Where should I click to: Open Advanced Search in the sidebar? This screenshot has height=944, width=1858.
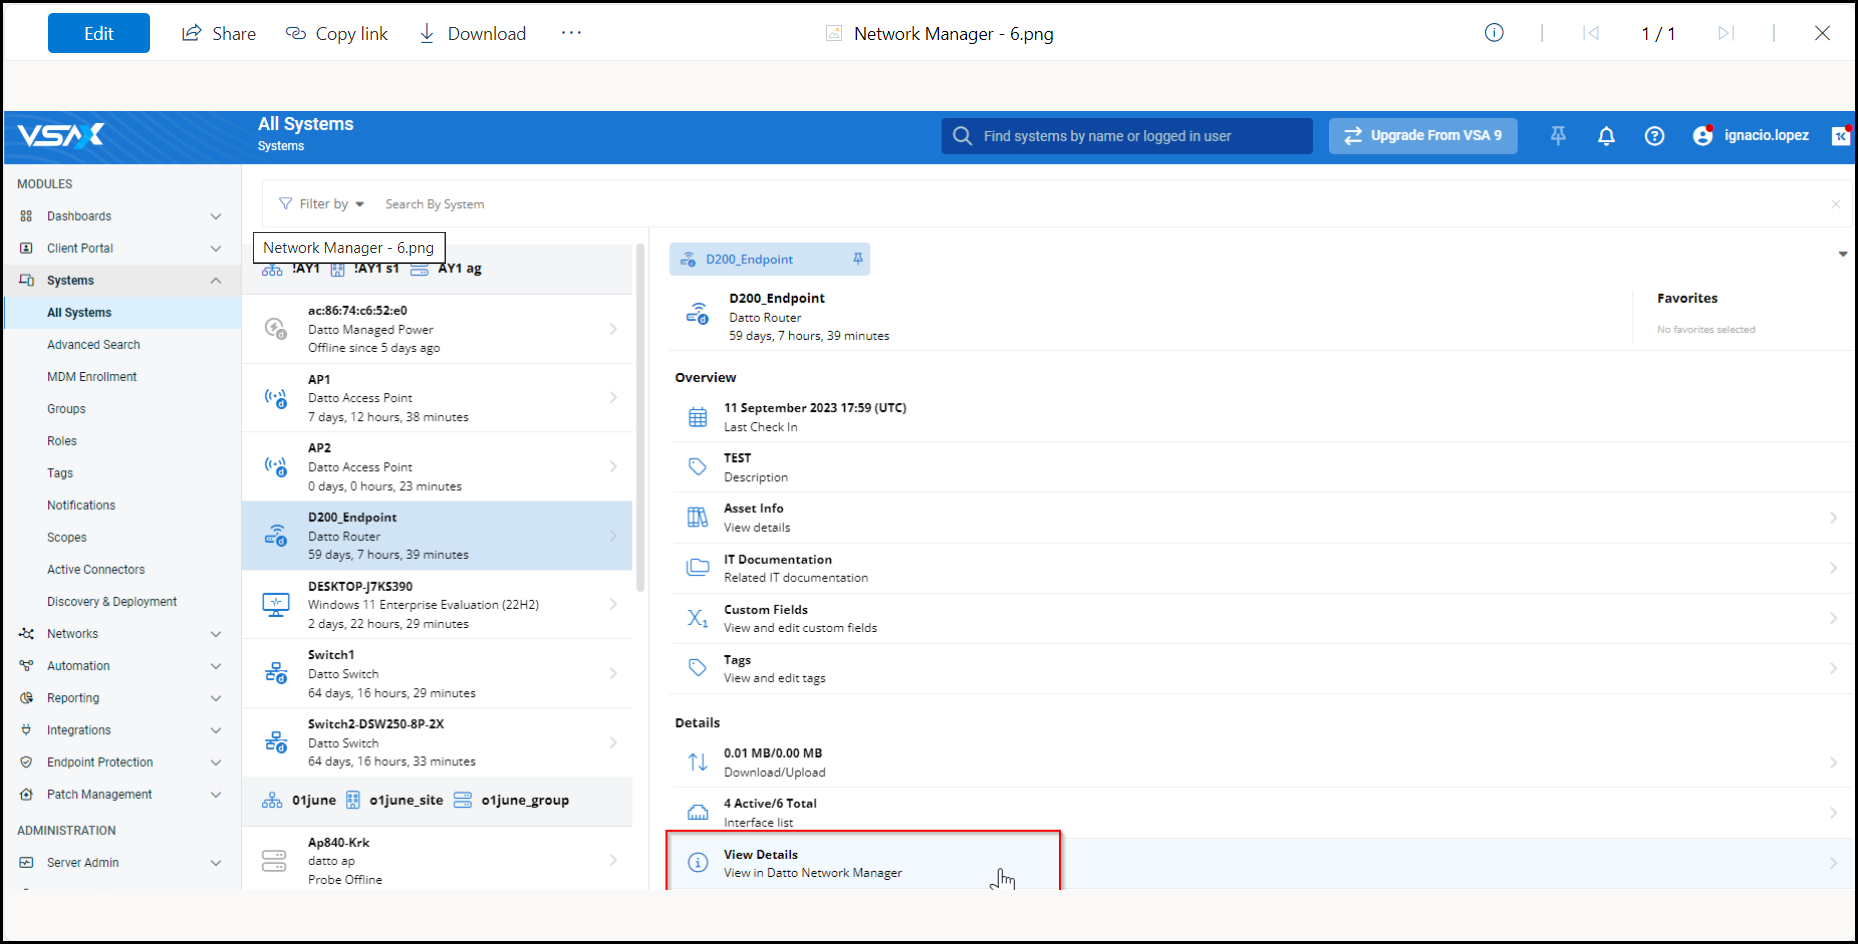93,344
